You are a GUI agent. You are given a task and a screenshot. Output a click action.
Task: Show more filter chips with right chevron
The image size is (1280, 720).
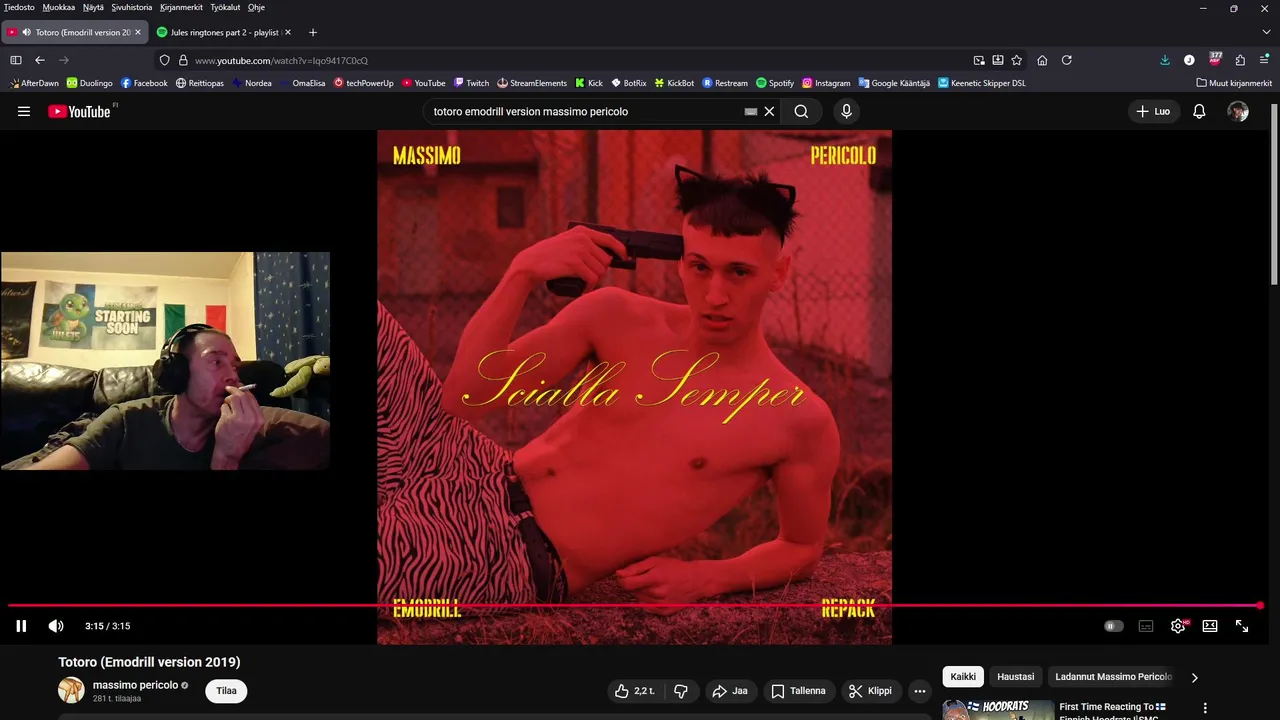click(x=1194, y=678)
